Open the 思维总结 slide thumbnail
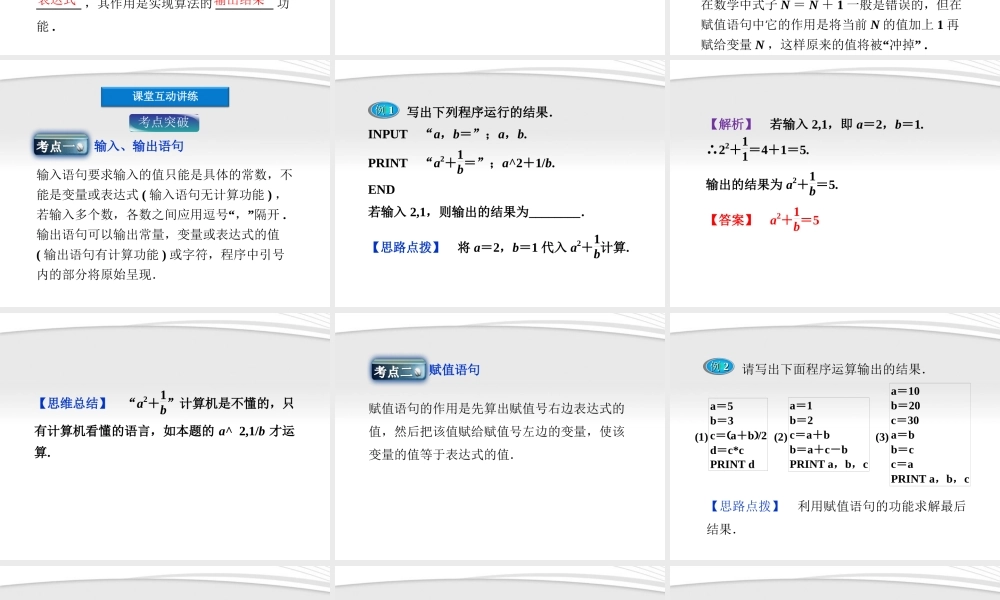The height and width of the screenshot is (600, 1000). pos(165,436)
